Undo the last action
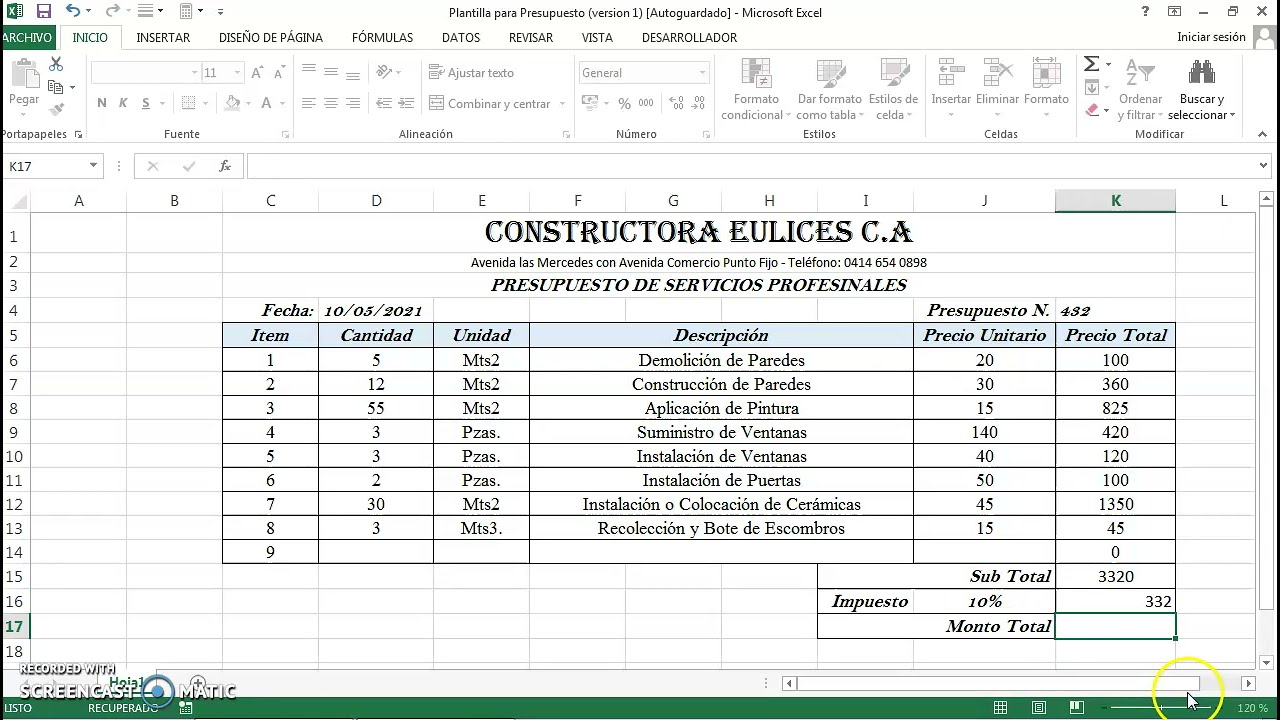Viewport: 1280px width, 720px height. pos(73,12)
